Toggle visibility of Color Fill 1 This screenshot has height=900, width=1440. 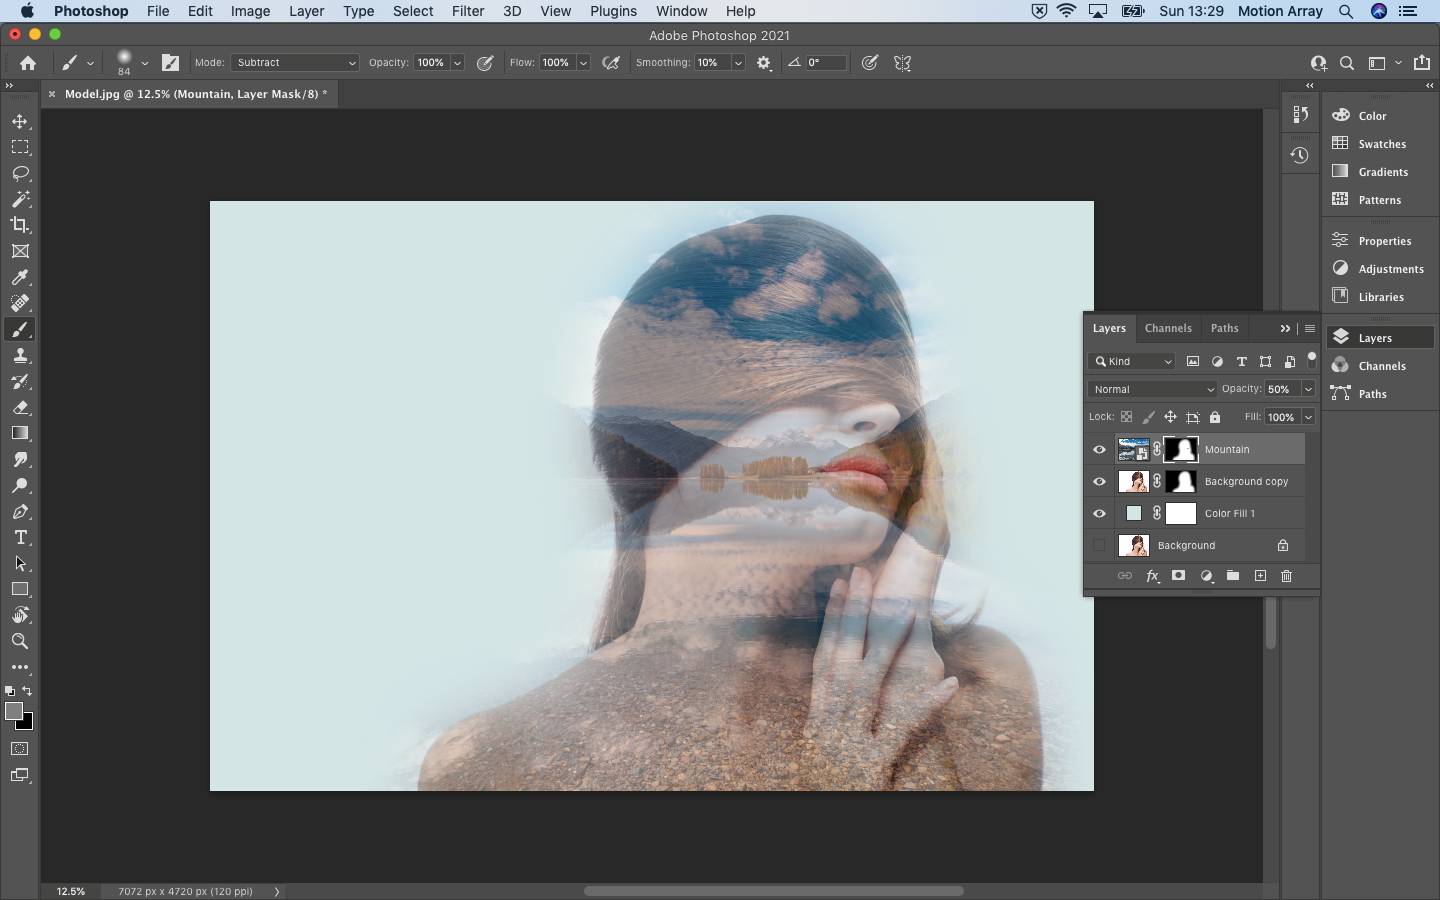click(x=1099, y=513)
